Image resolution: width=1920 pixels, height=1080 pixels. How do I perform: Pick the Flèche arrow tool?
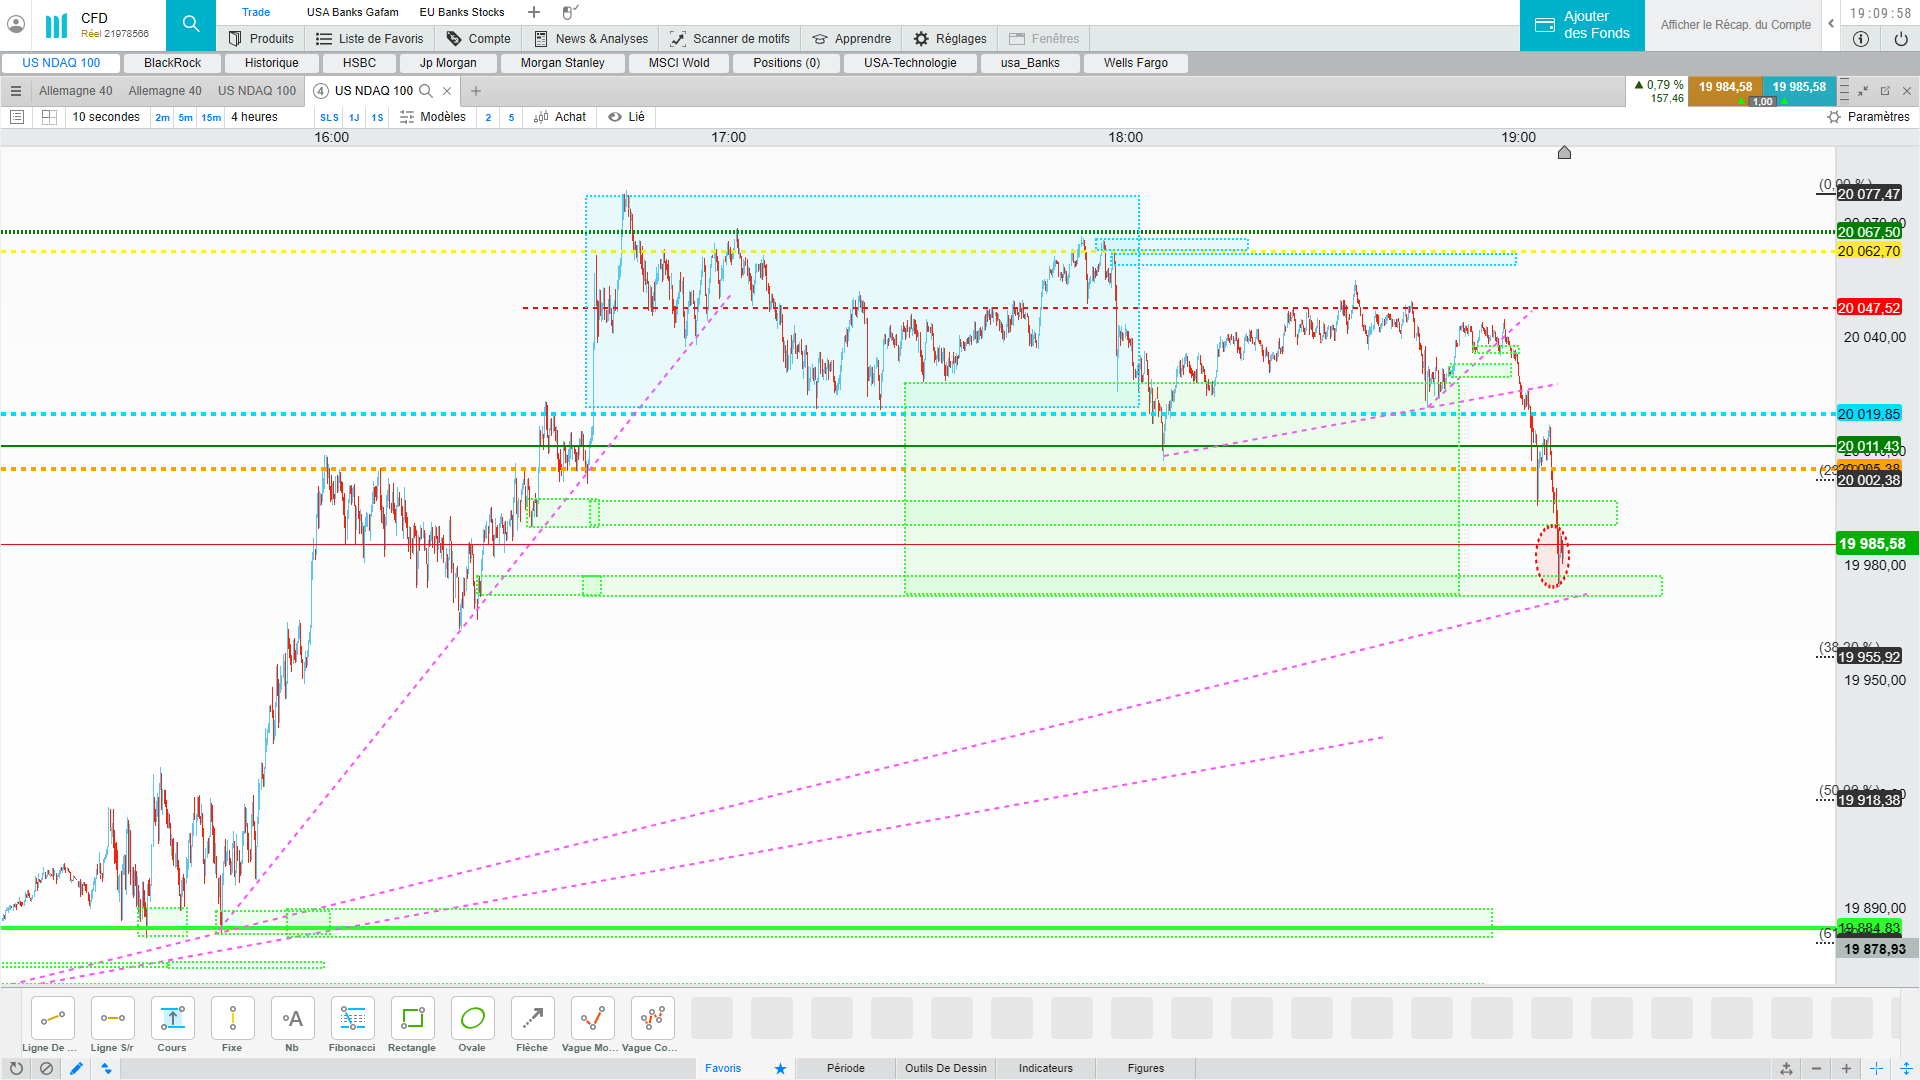pyautogui.click(x=532, y=1019)
